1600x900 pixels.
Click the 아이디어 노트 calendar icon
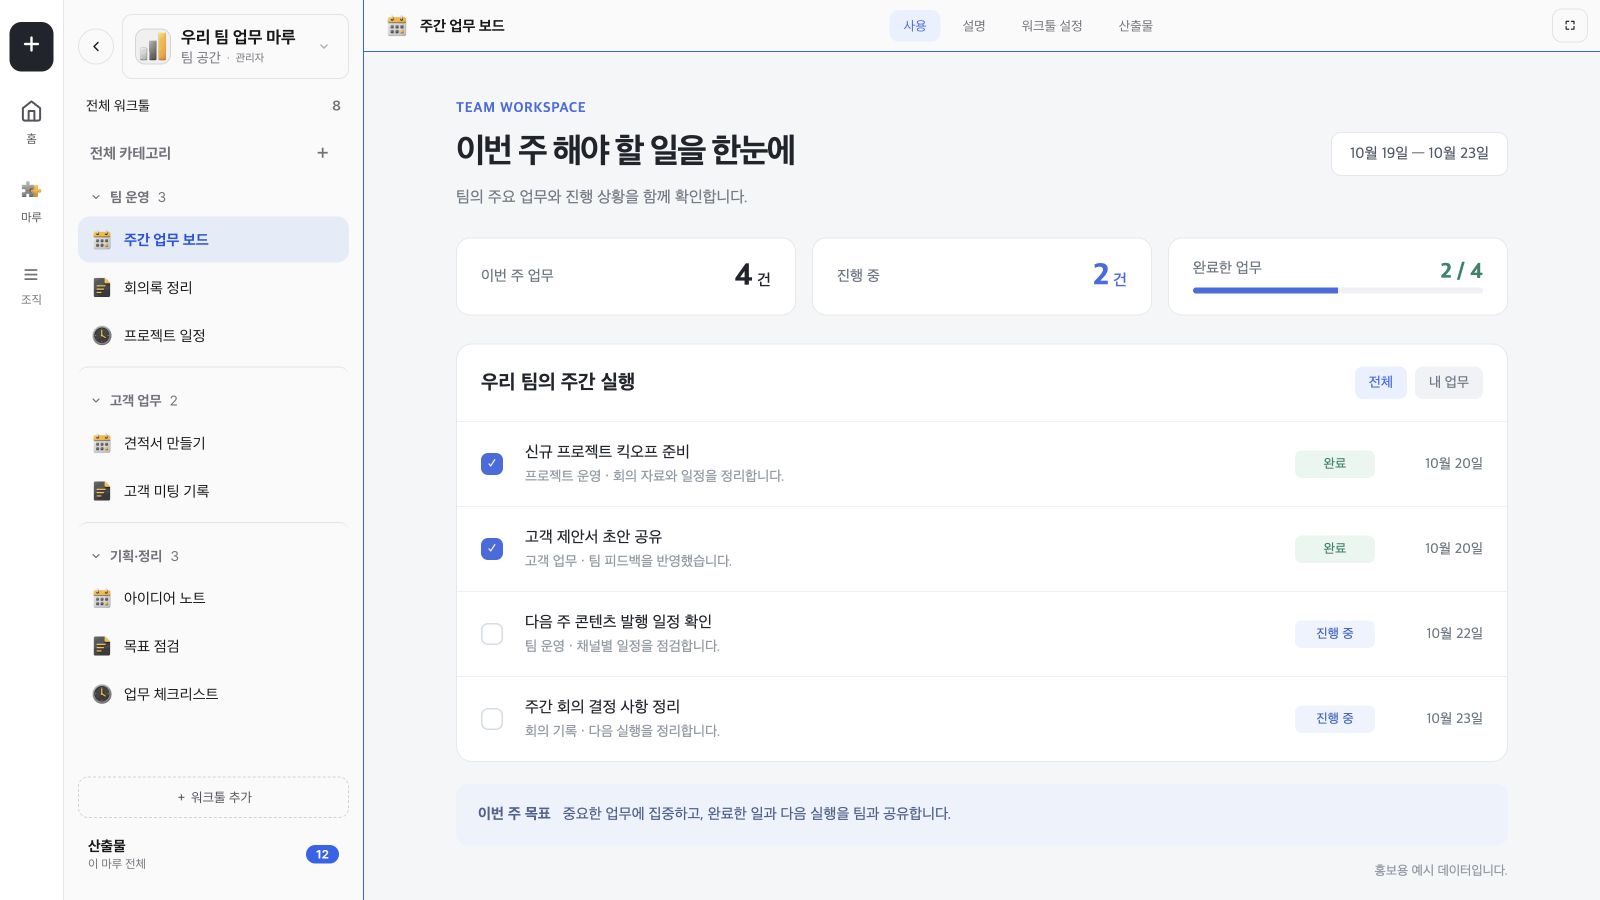tap(102, 598)
